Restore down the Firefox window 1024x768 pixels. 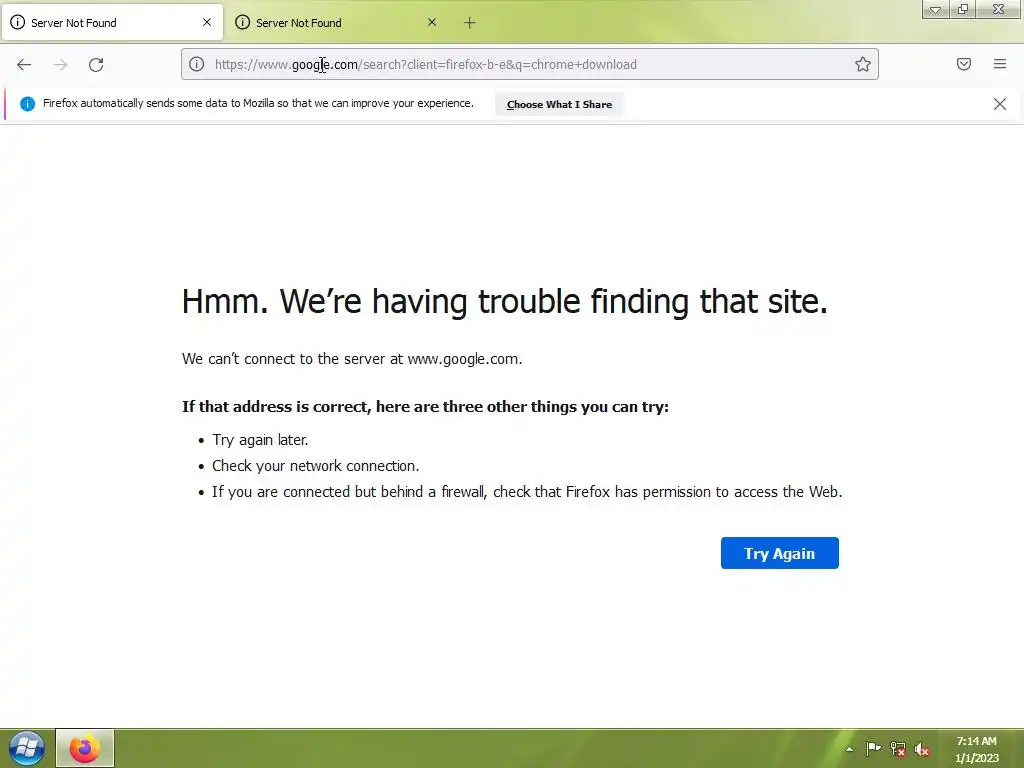coord(963,9)
